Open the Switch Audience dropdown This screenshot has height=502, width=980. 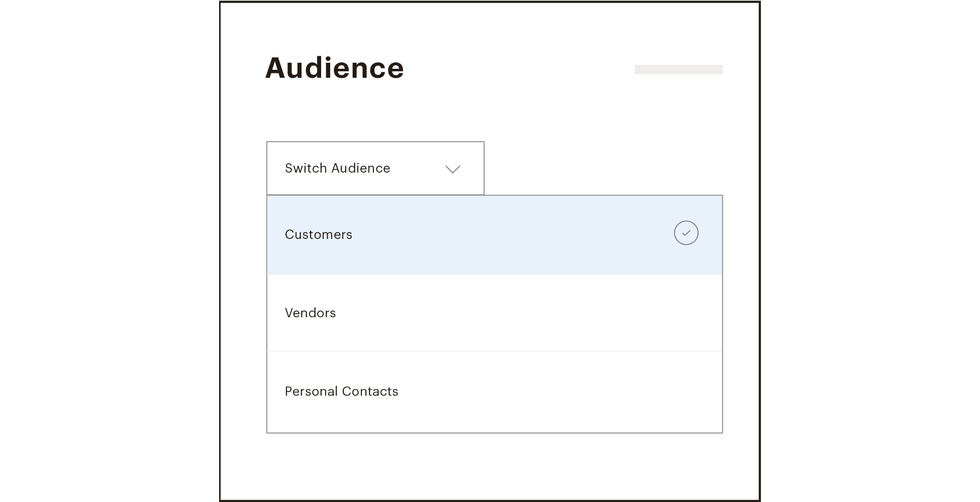tap(375, 168)
